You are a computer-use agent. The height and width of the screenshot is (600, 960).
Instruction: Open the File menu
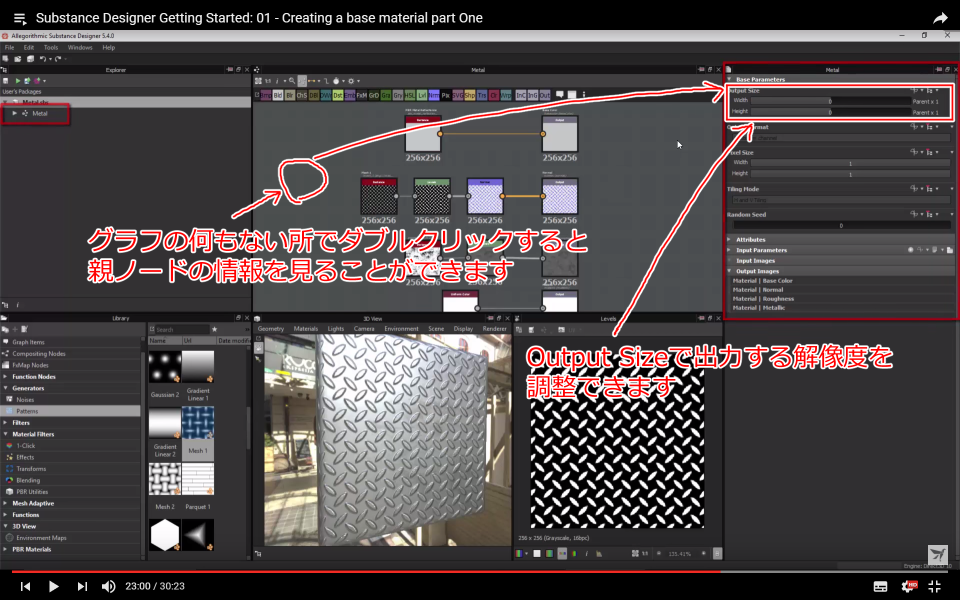coord(9,47)
